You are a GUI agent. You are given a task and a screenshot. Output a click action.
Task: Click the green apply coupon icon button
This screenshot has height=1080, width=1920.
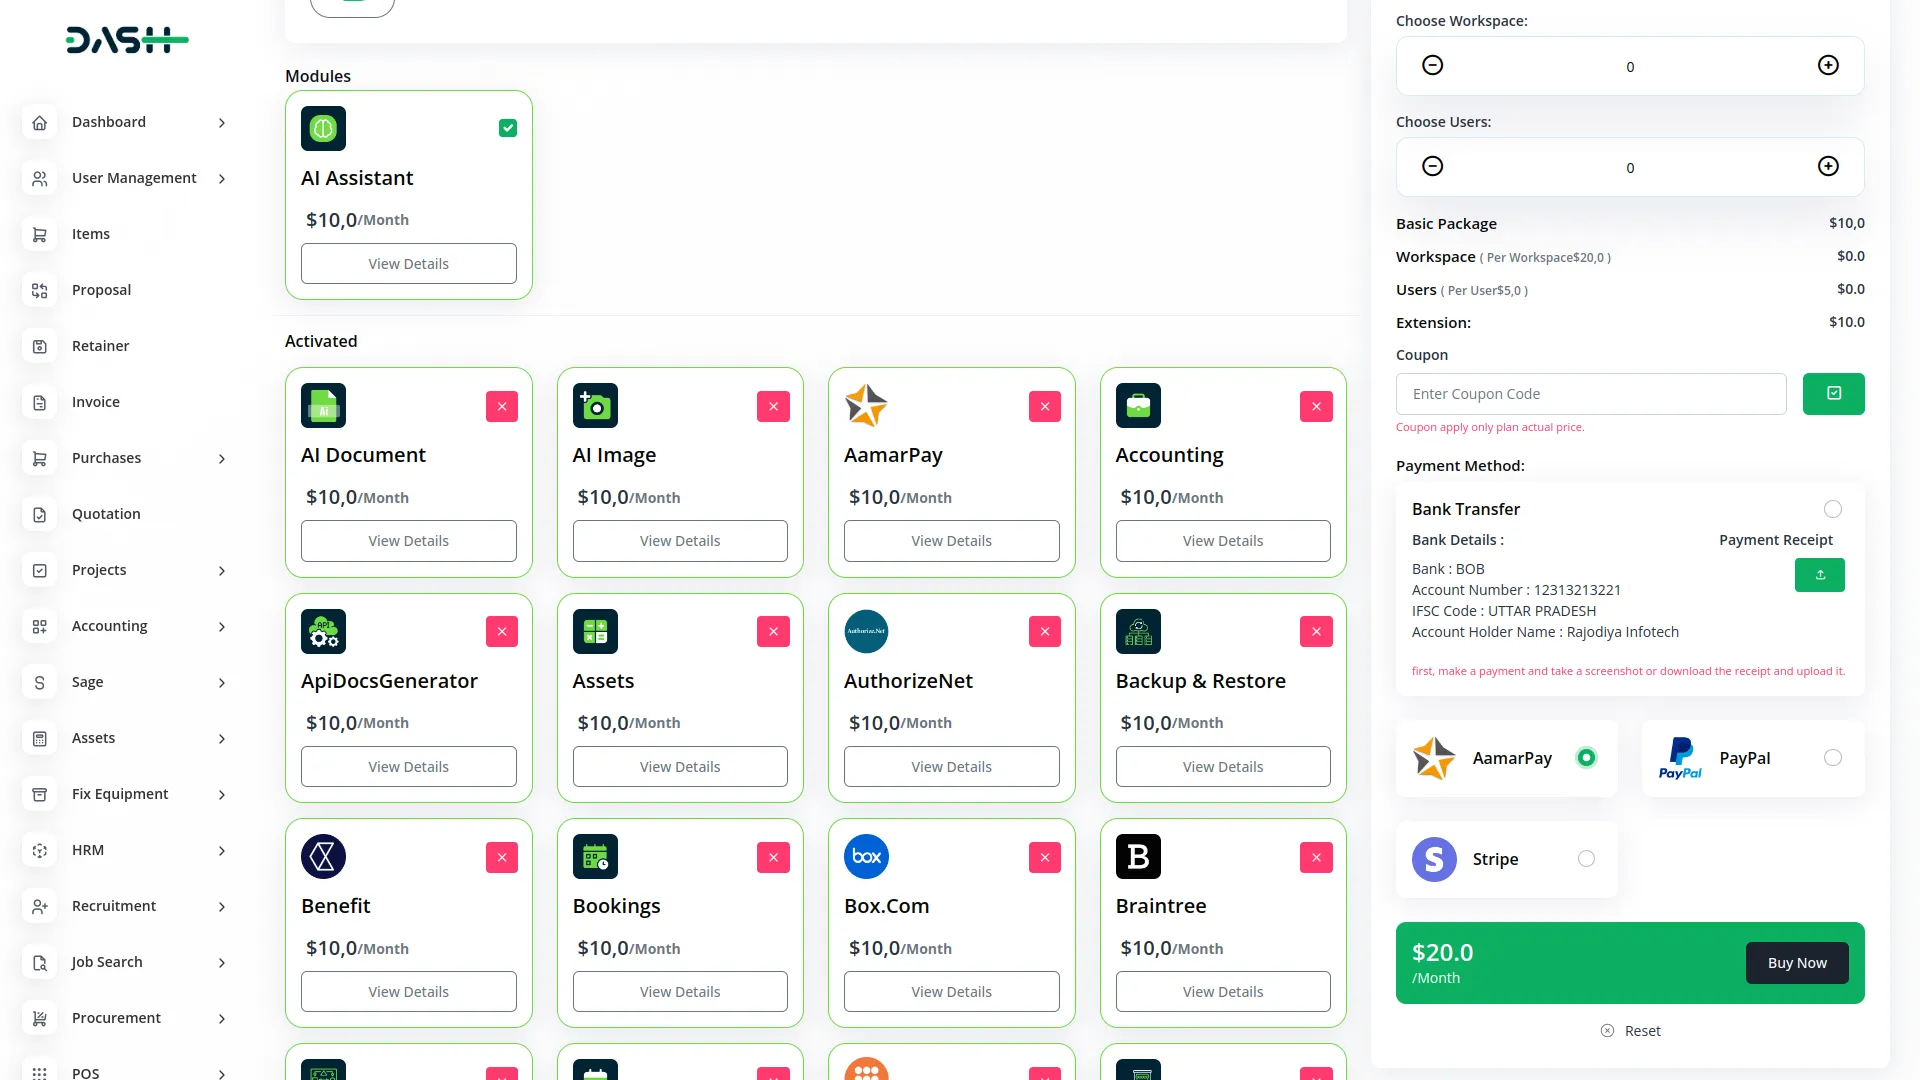pyautogui.click(x=1833, y=394)
